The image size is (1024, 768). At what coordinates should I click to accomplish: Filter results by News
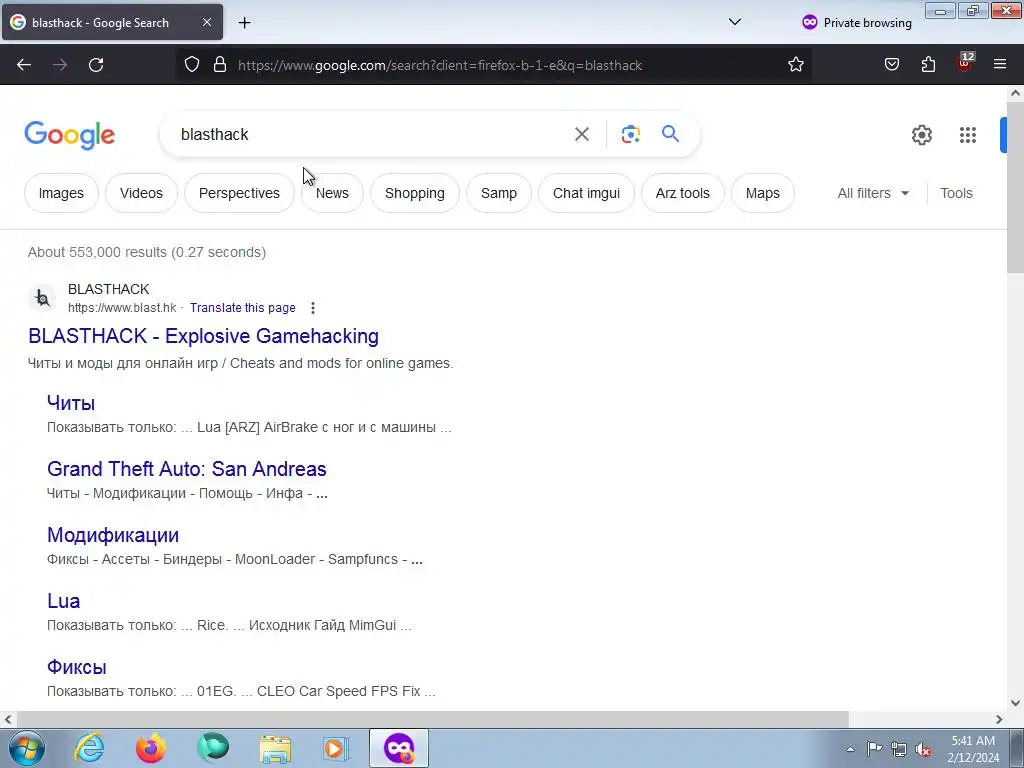(332, 193)
